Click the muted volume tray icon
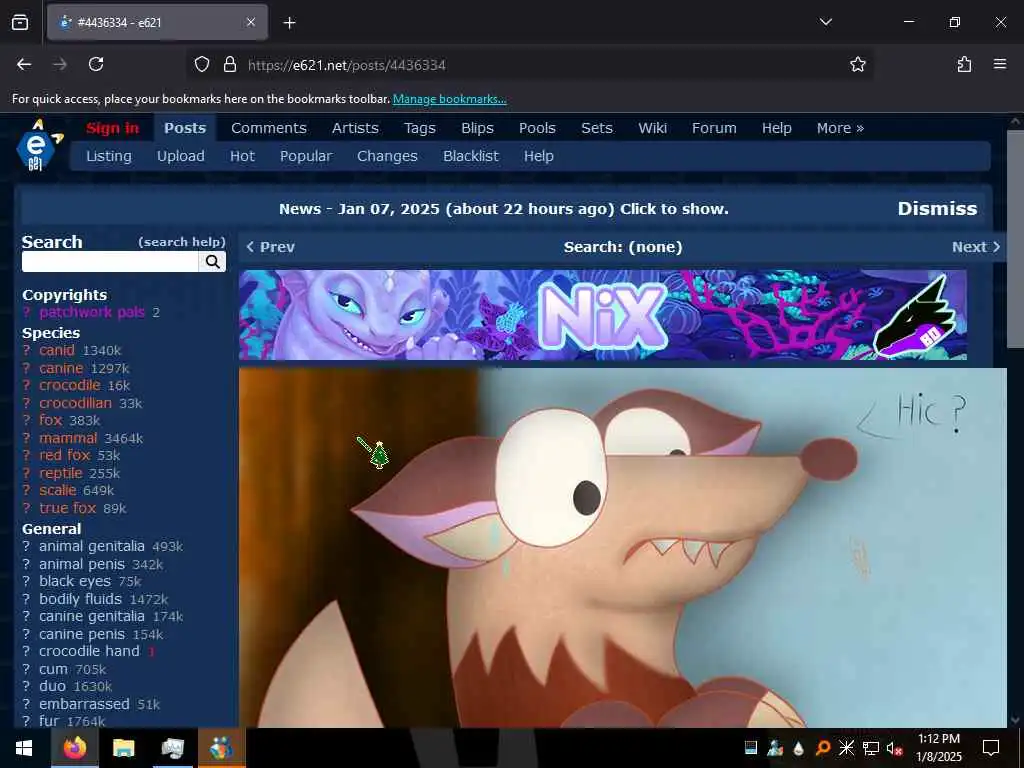 [x=894, y=748]
